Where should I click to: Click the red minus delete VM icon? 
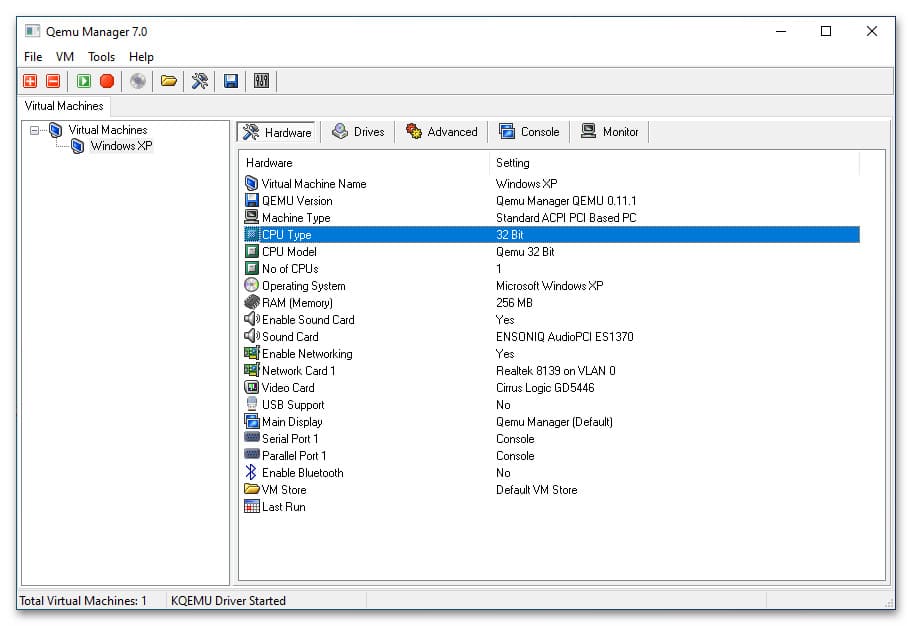(53, 81)
